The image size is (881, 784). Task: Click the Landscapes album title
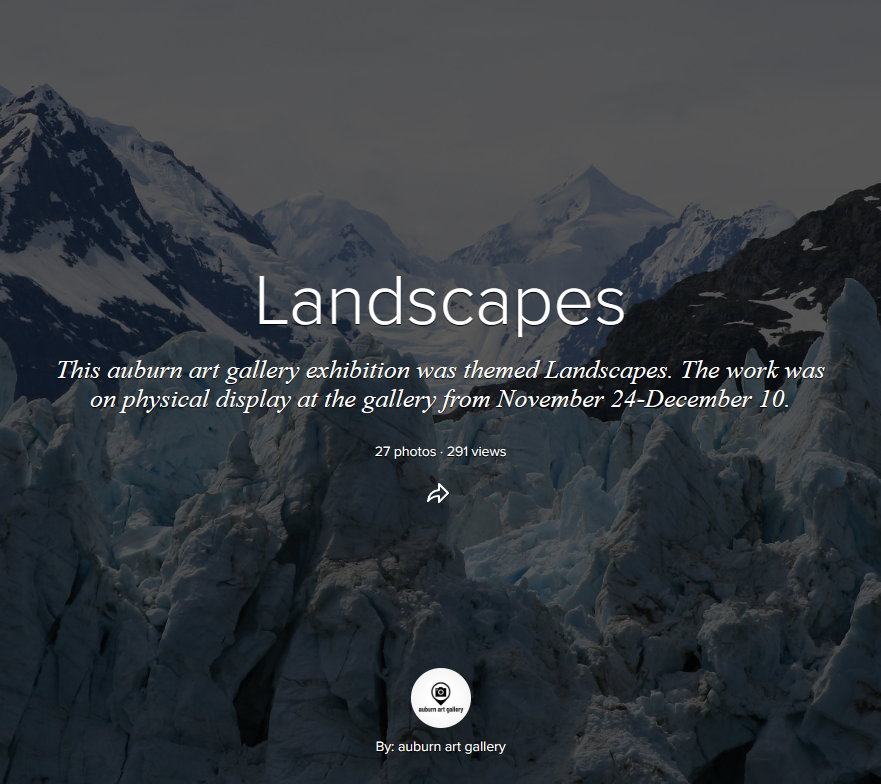click(440, 302)
